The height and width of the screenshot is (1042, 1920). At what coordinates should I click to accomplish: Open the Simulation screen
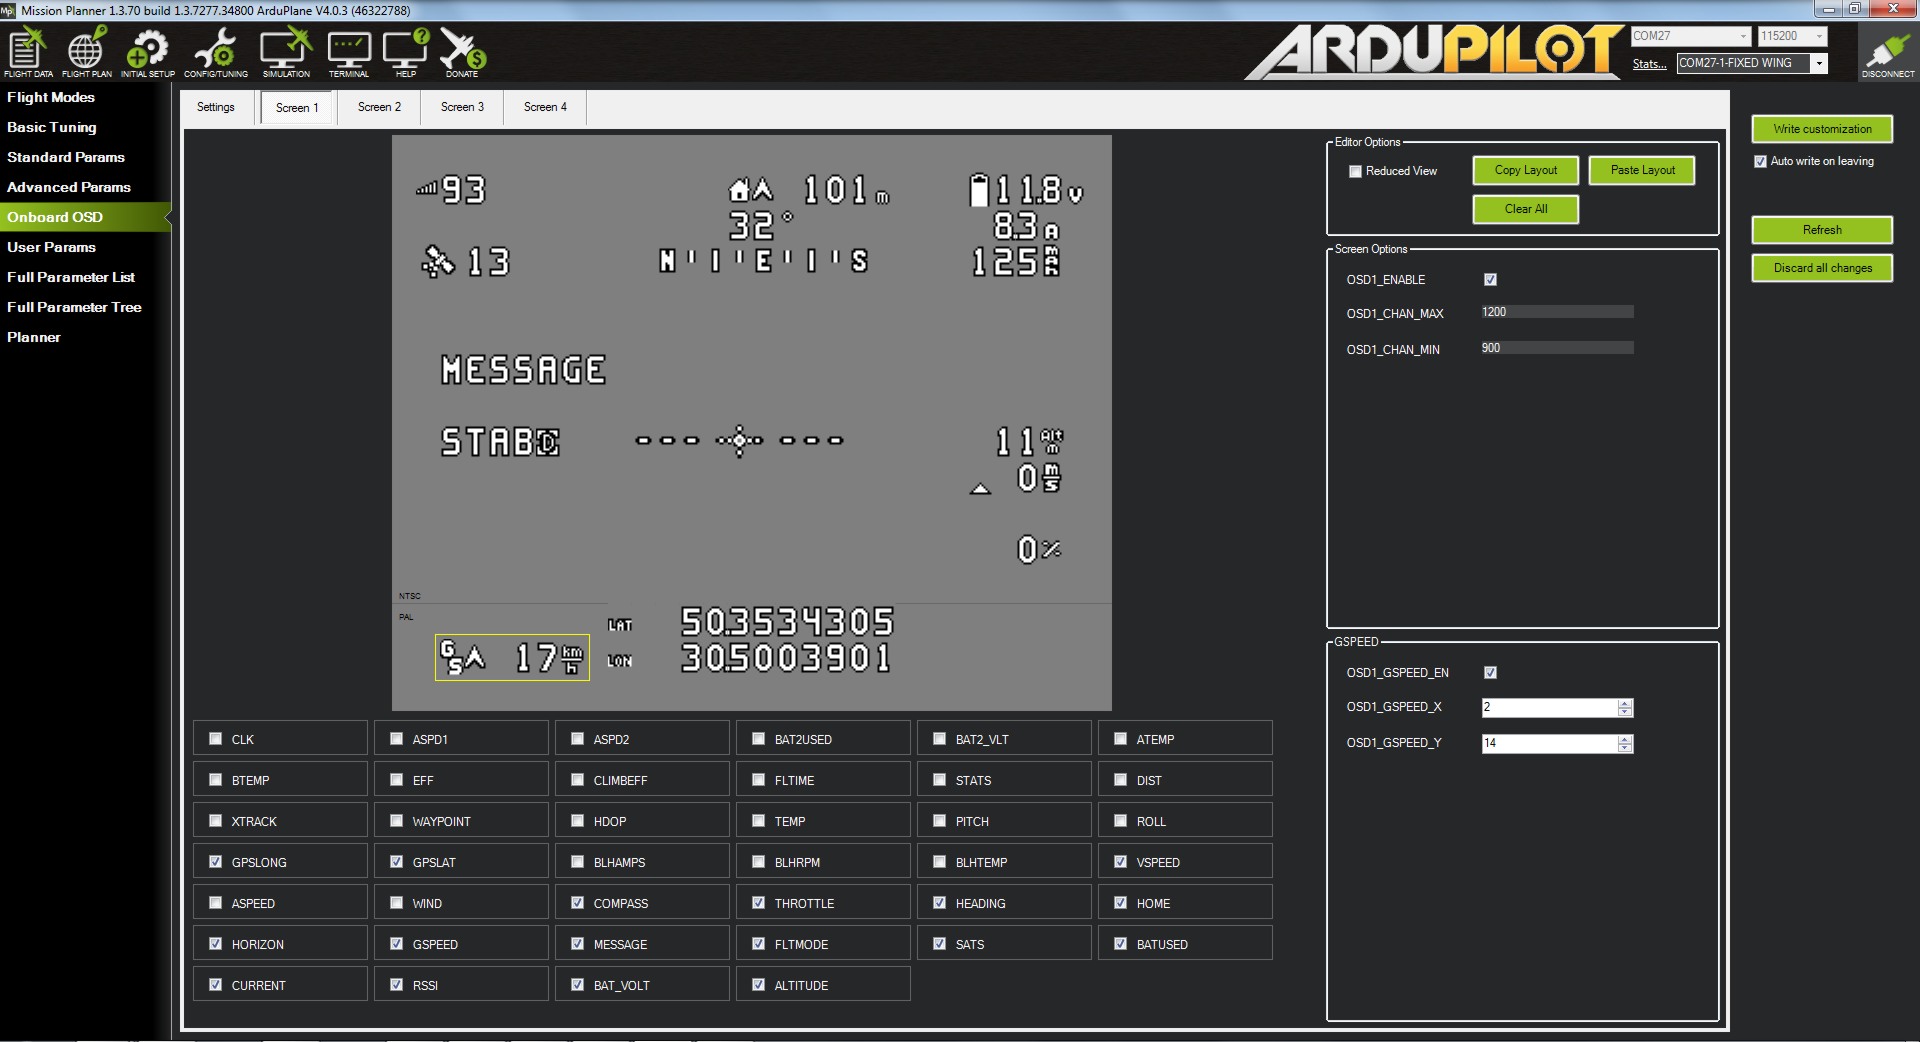286,52
